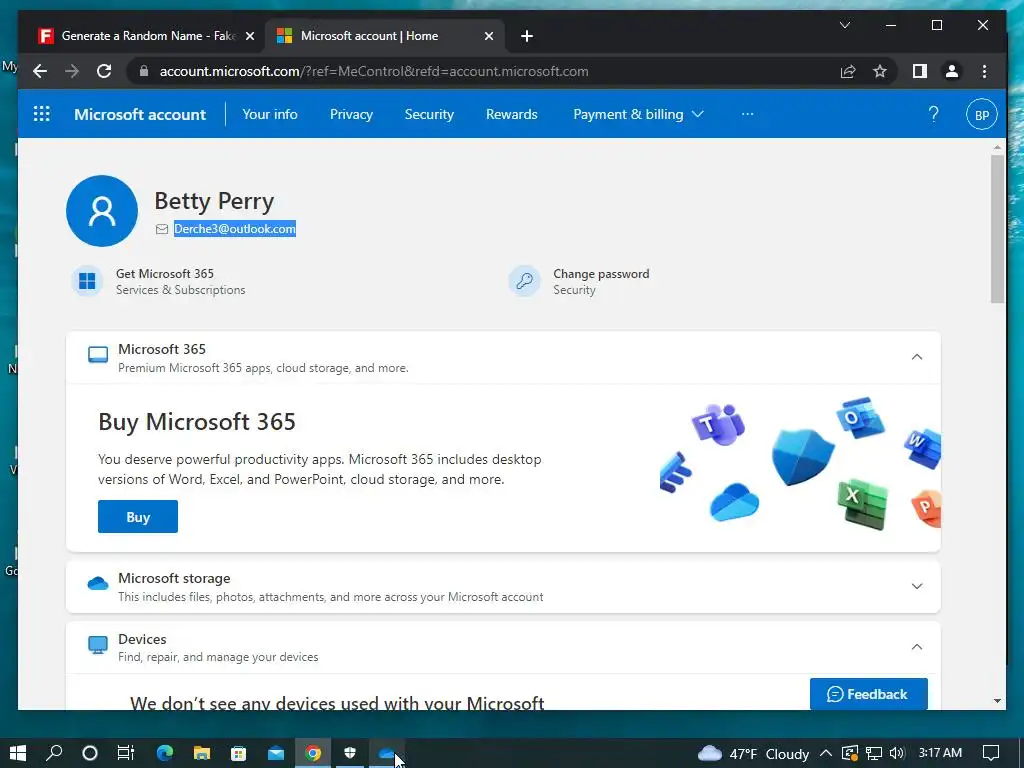Click the Change password key icon
Viewport: 1024px width, 768px height.
pyautogui.click(x=524, y=281)
